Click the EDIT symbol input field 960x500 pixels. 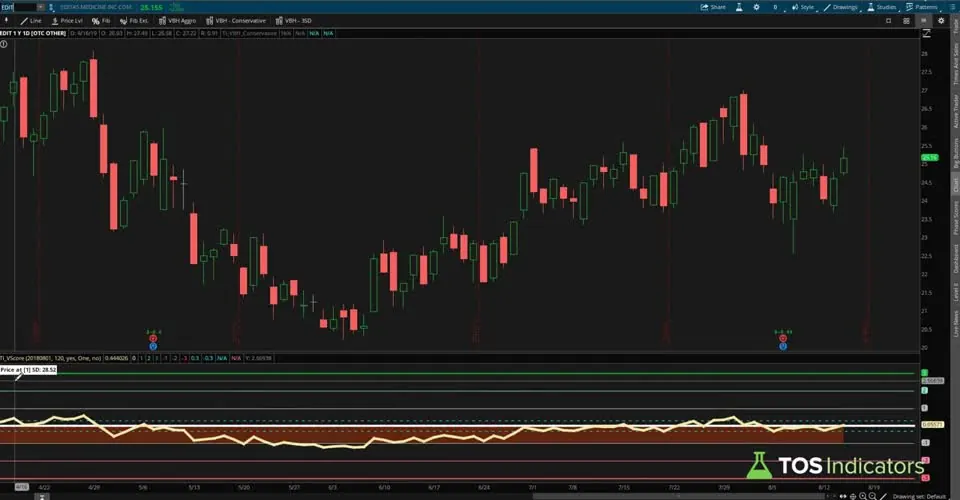click(18, 7)
